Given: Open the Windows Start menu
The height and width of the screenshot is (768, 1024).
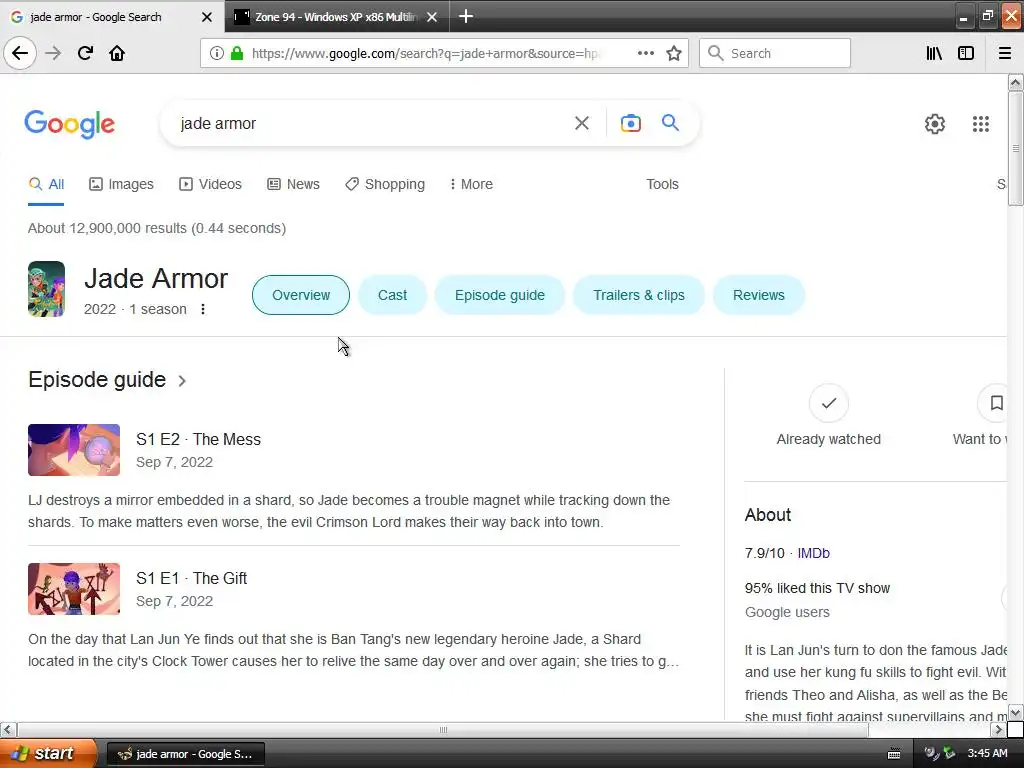Looking at the screenshot, I should (47, 754).
